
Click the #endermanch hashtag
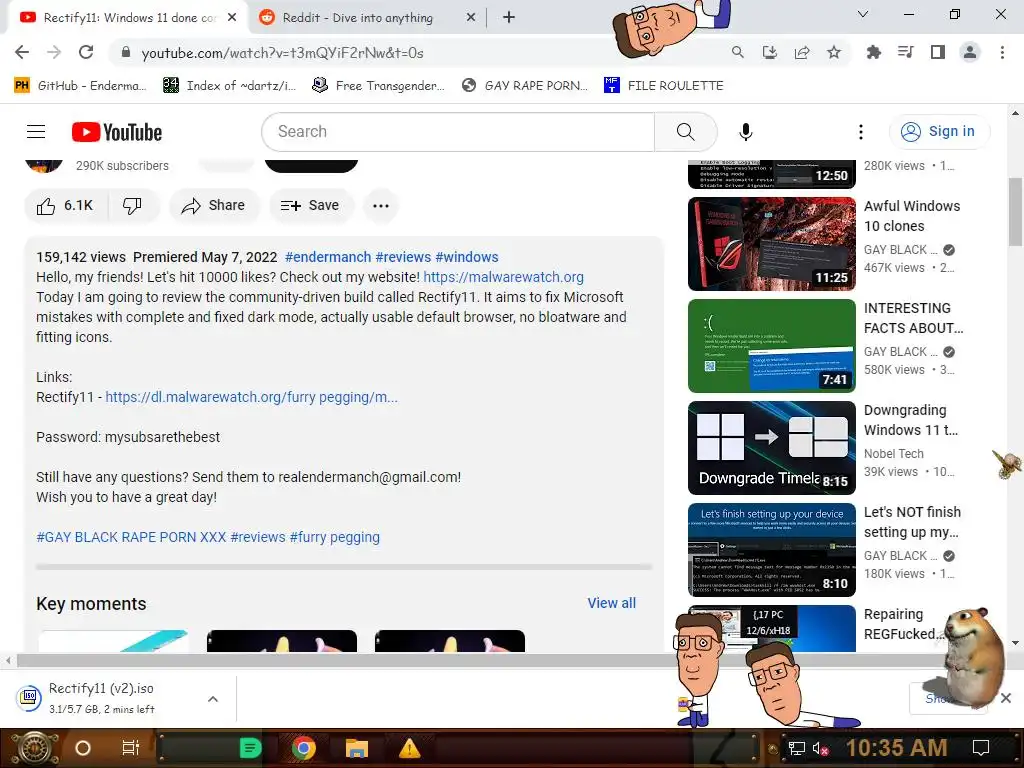coord(328,257)
